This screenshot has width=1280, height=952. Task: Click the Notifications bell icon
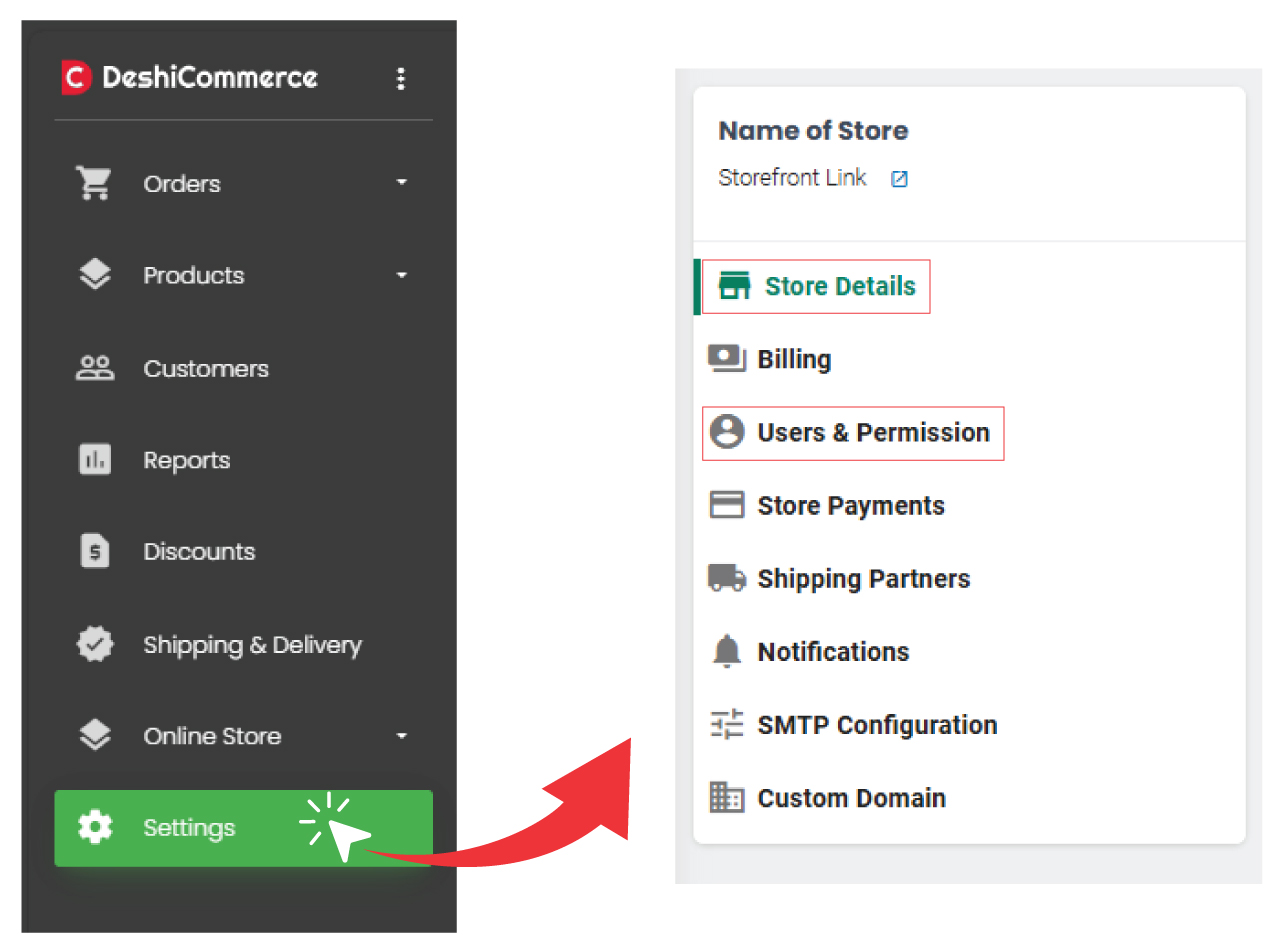tap(727, 652)
